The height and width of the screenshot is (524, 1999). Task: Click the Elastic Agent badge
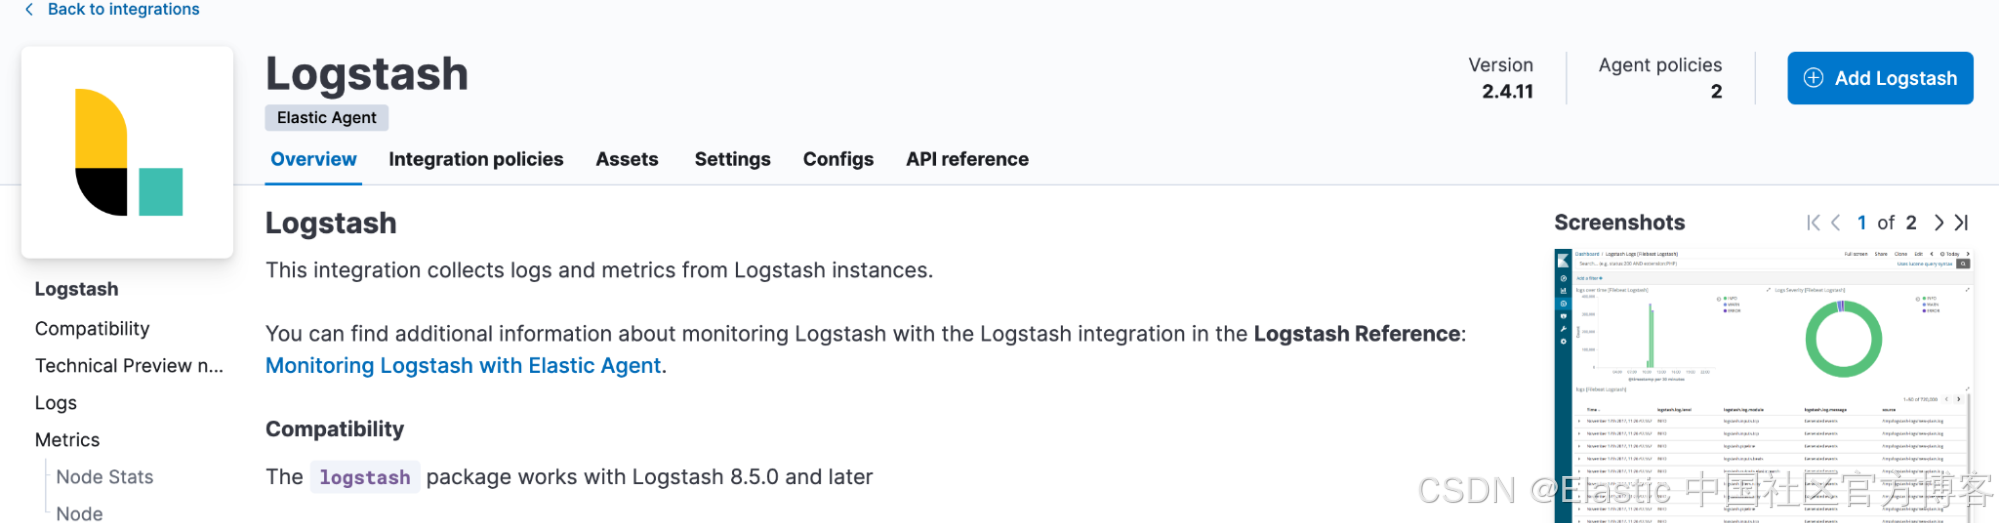(x=327, y=118)
